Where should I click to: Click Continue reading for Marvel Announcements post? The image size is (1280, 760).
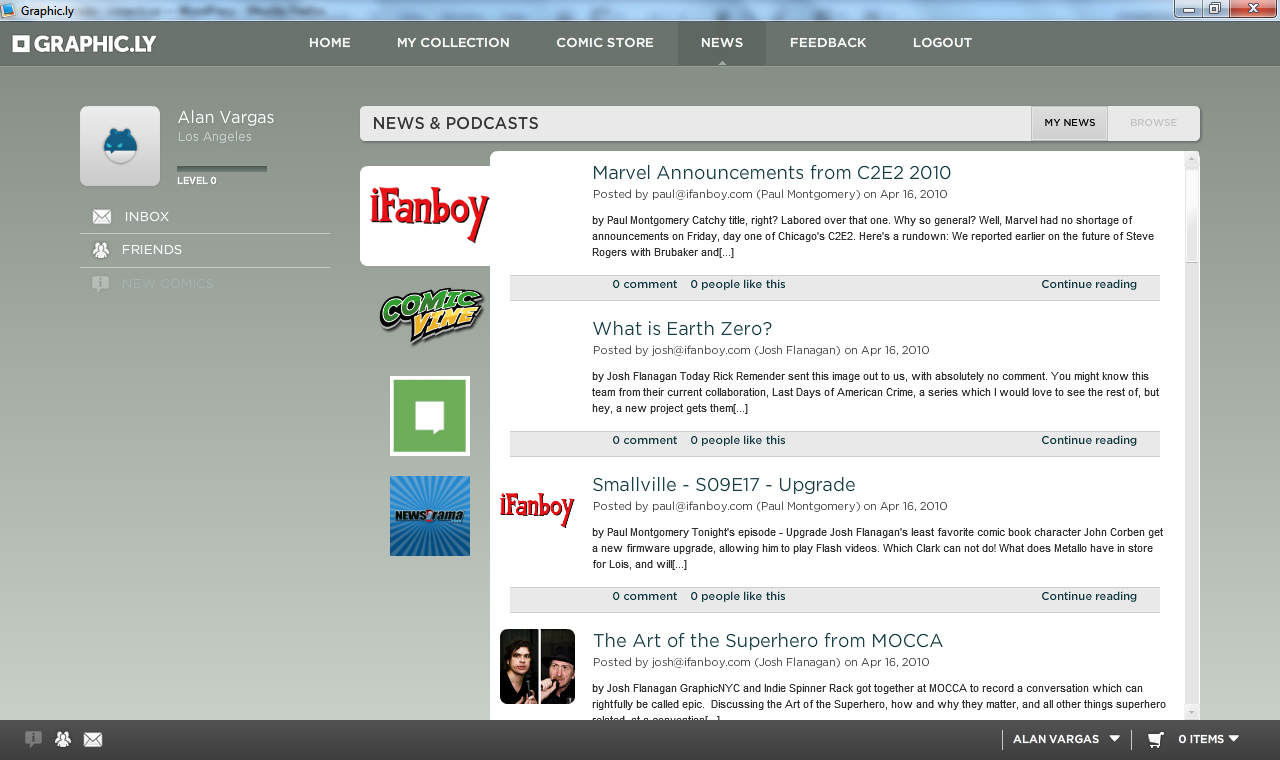pyautogui.click(x=1089, y=285)
